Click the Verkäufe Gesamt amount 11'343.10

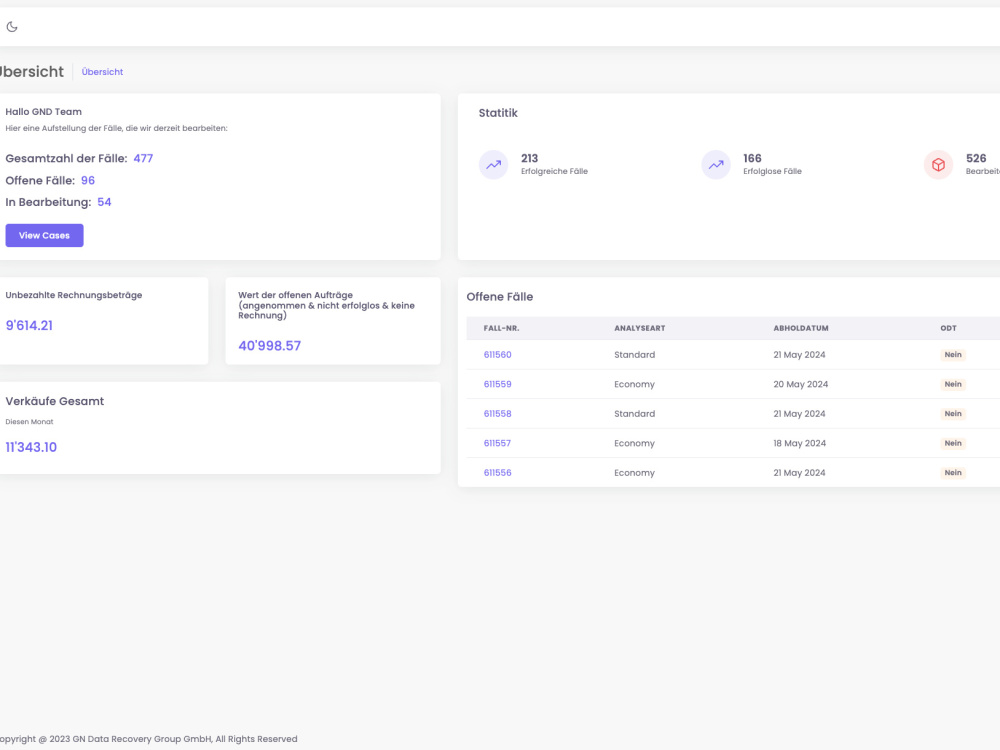point(31,447)
